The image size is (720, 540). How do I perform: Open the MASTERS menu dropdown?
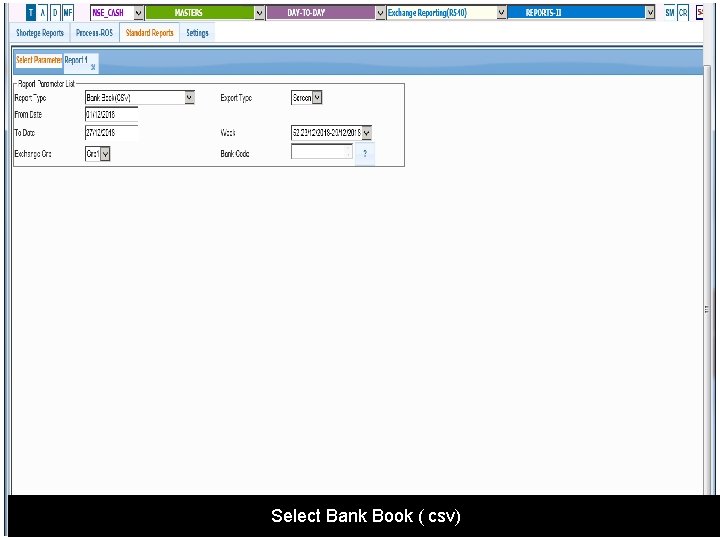259,13
